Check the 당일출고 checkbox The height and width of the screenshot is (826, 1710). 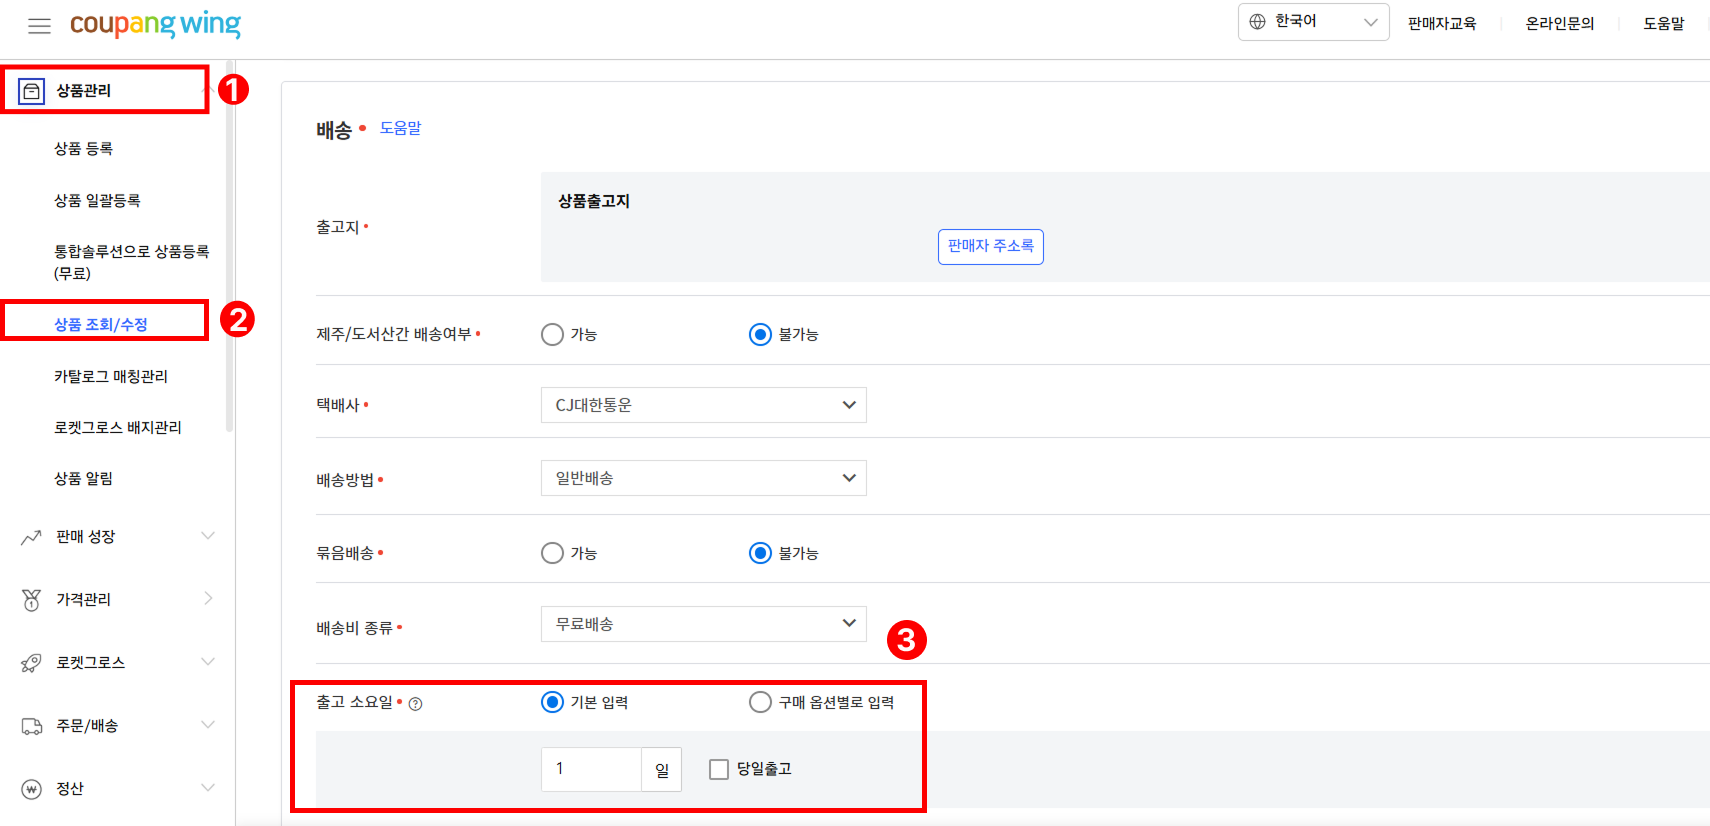pyautogui.click(x=718, y=769)
